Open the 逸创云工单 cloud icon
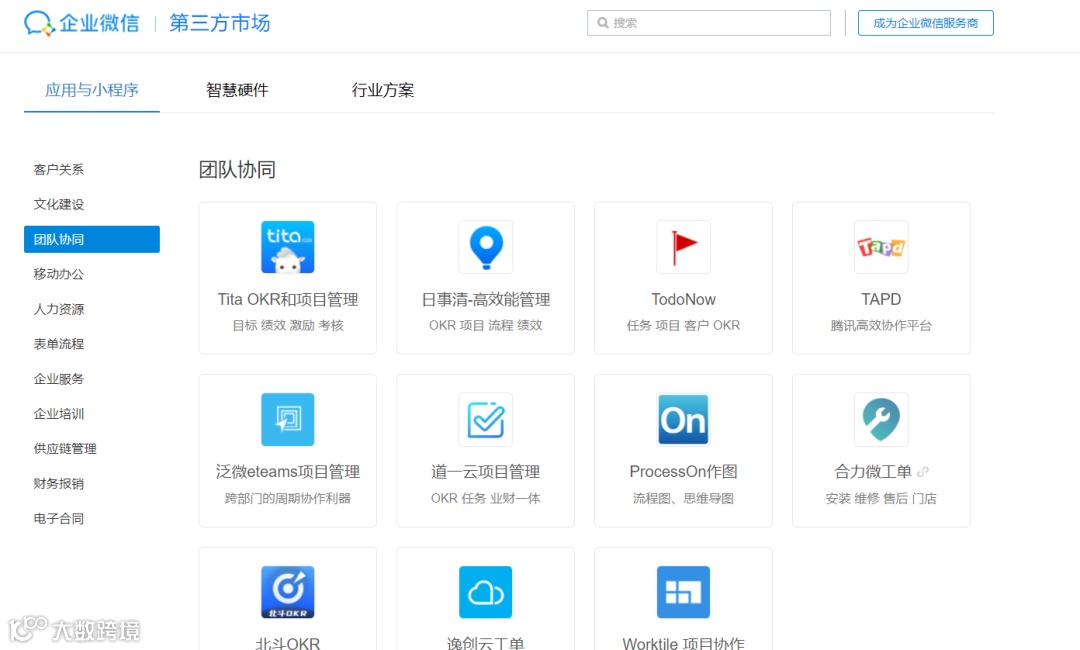This screenshot has width=1080, height=650. 486,592
